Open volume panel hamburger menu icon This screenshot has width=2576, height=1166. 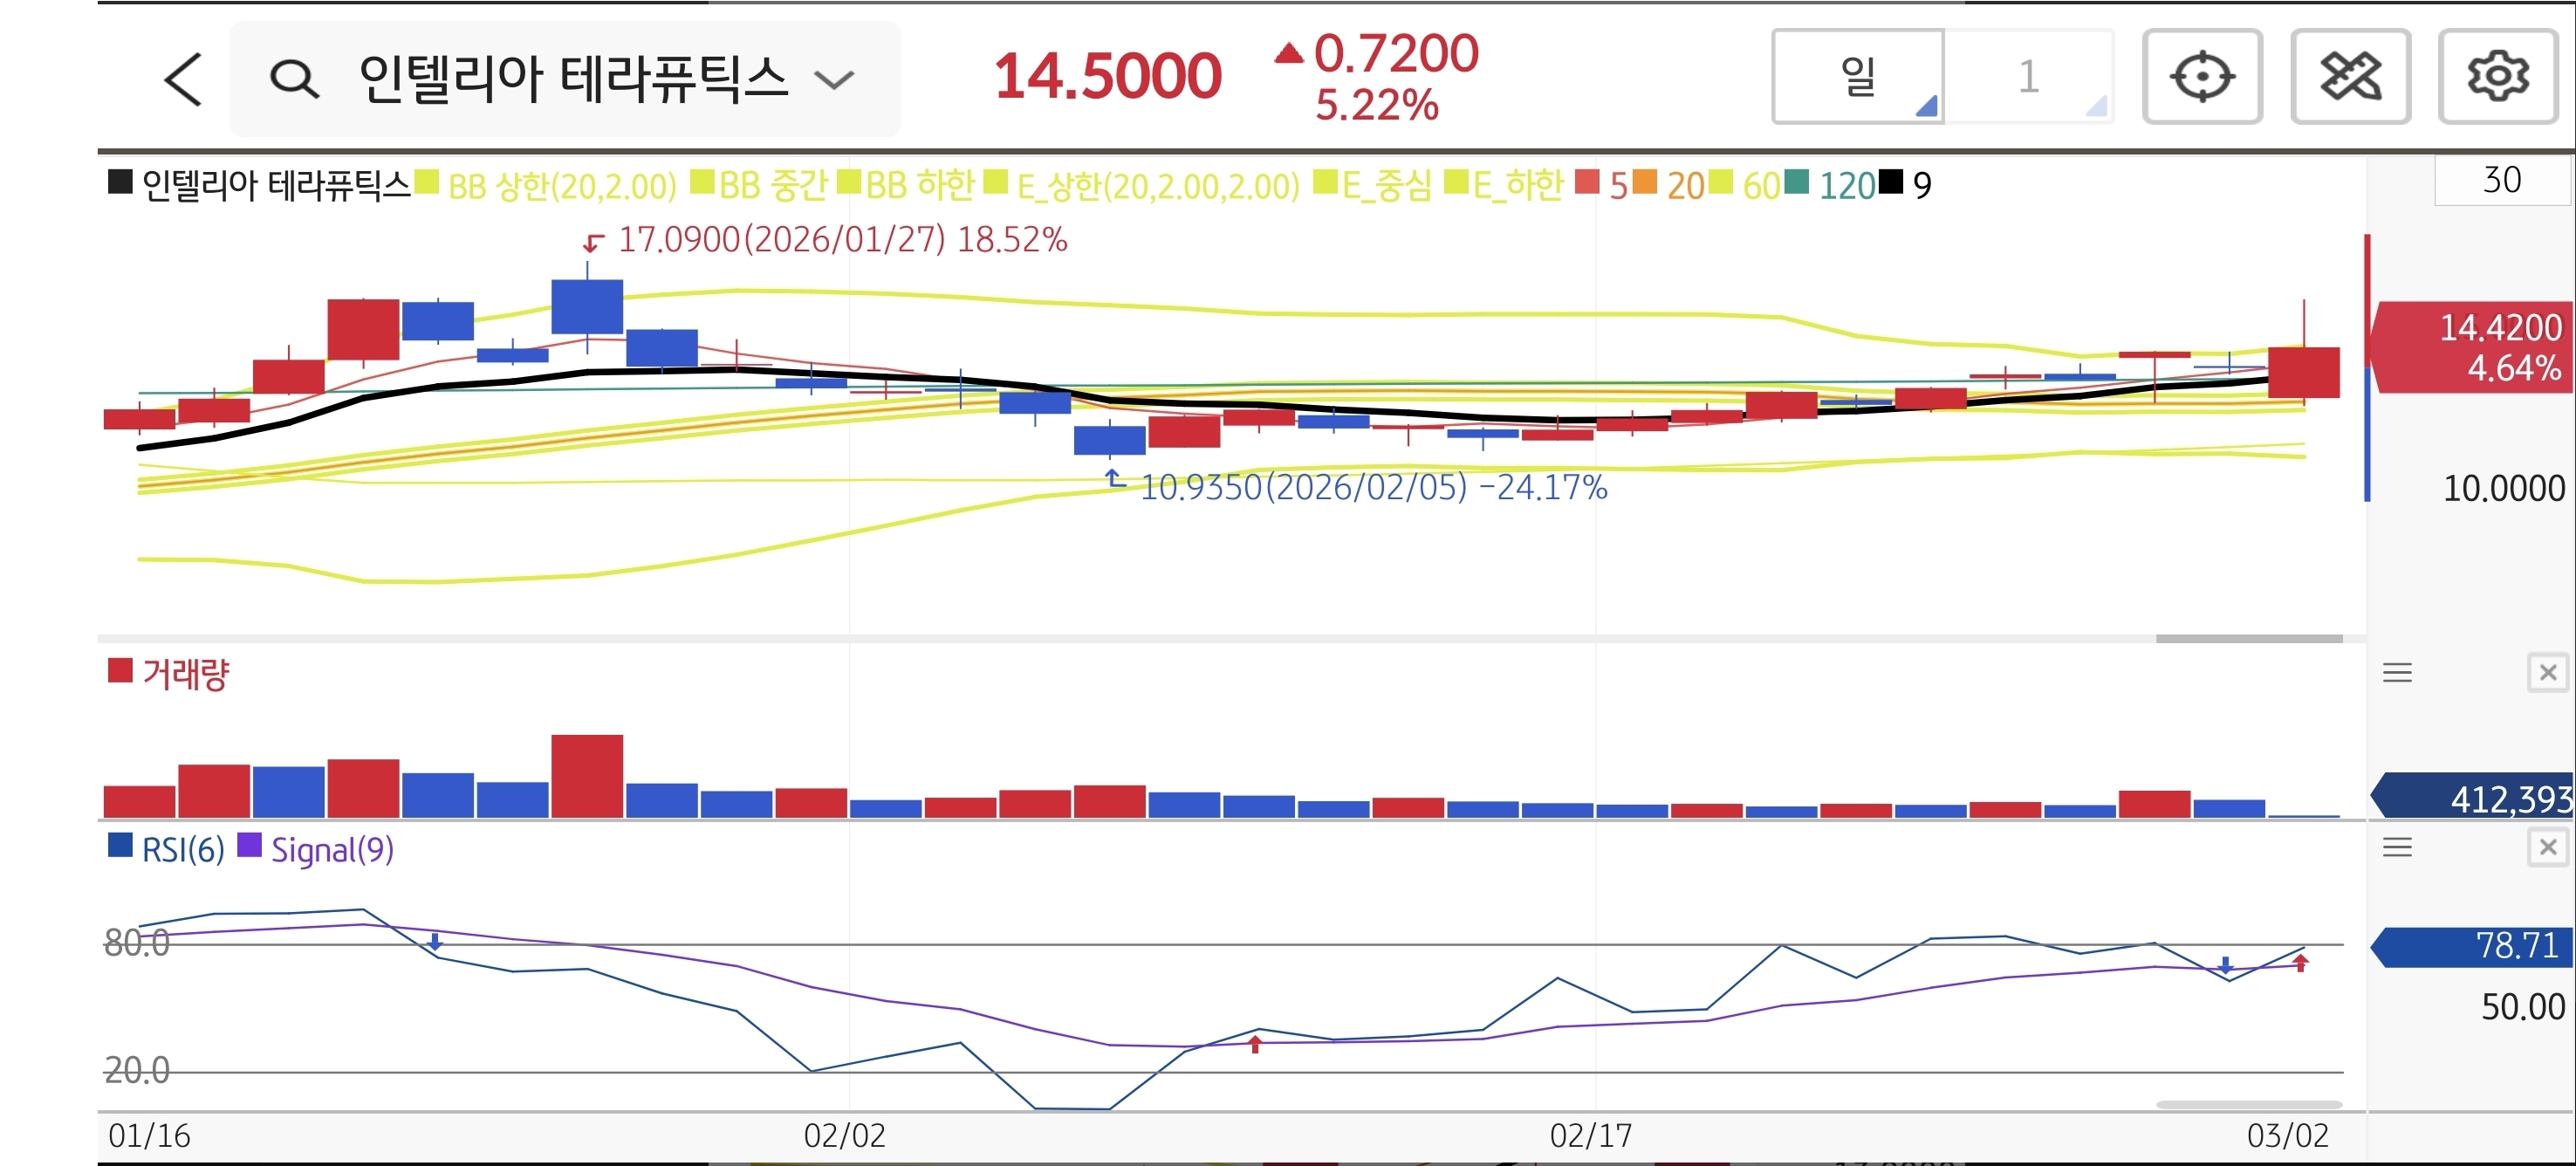coord(2397,672)
